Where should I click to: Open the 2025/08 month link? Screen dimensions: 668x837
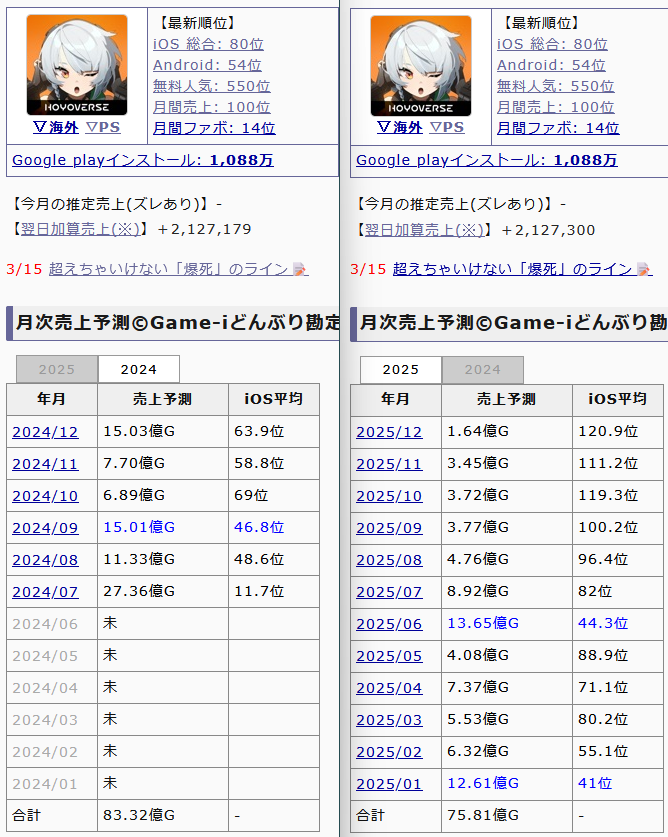389,560
